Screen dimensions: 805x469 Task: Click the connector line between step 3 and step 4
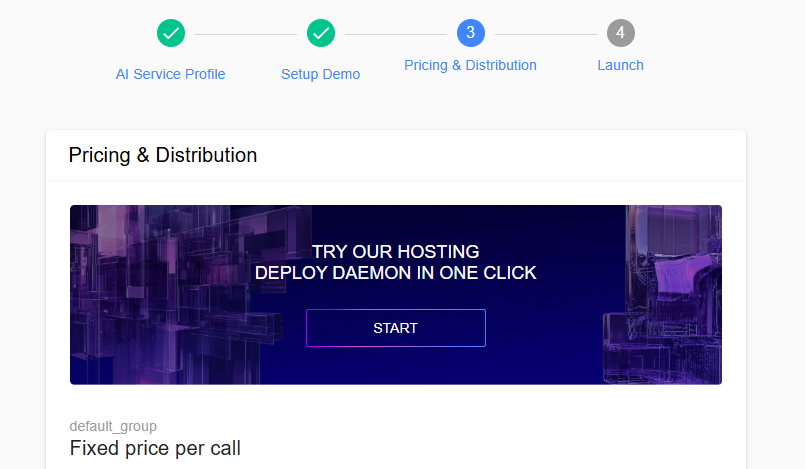(x=546, y=34)
